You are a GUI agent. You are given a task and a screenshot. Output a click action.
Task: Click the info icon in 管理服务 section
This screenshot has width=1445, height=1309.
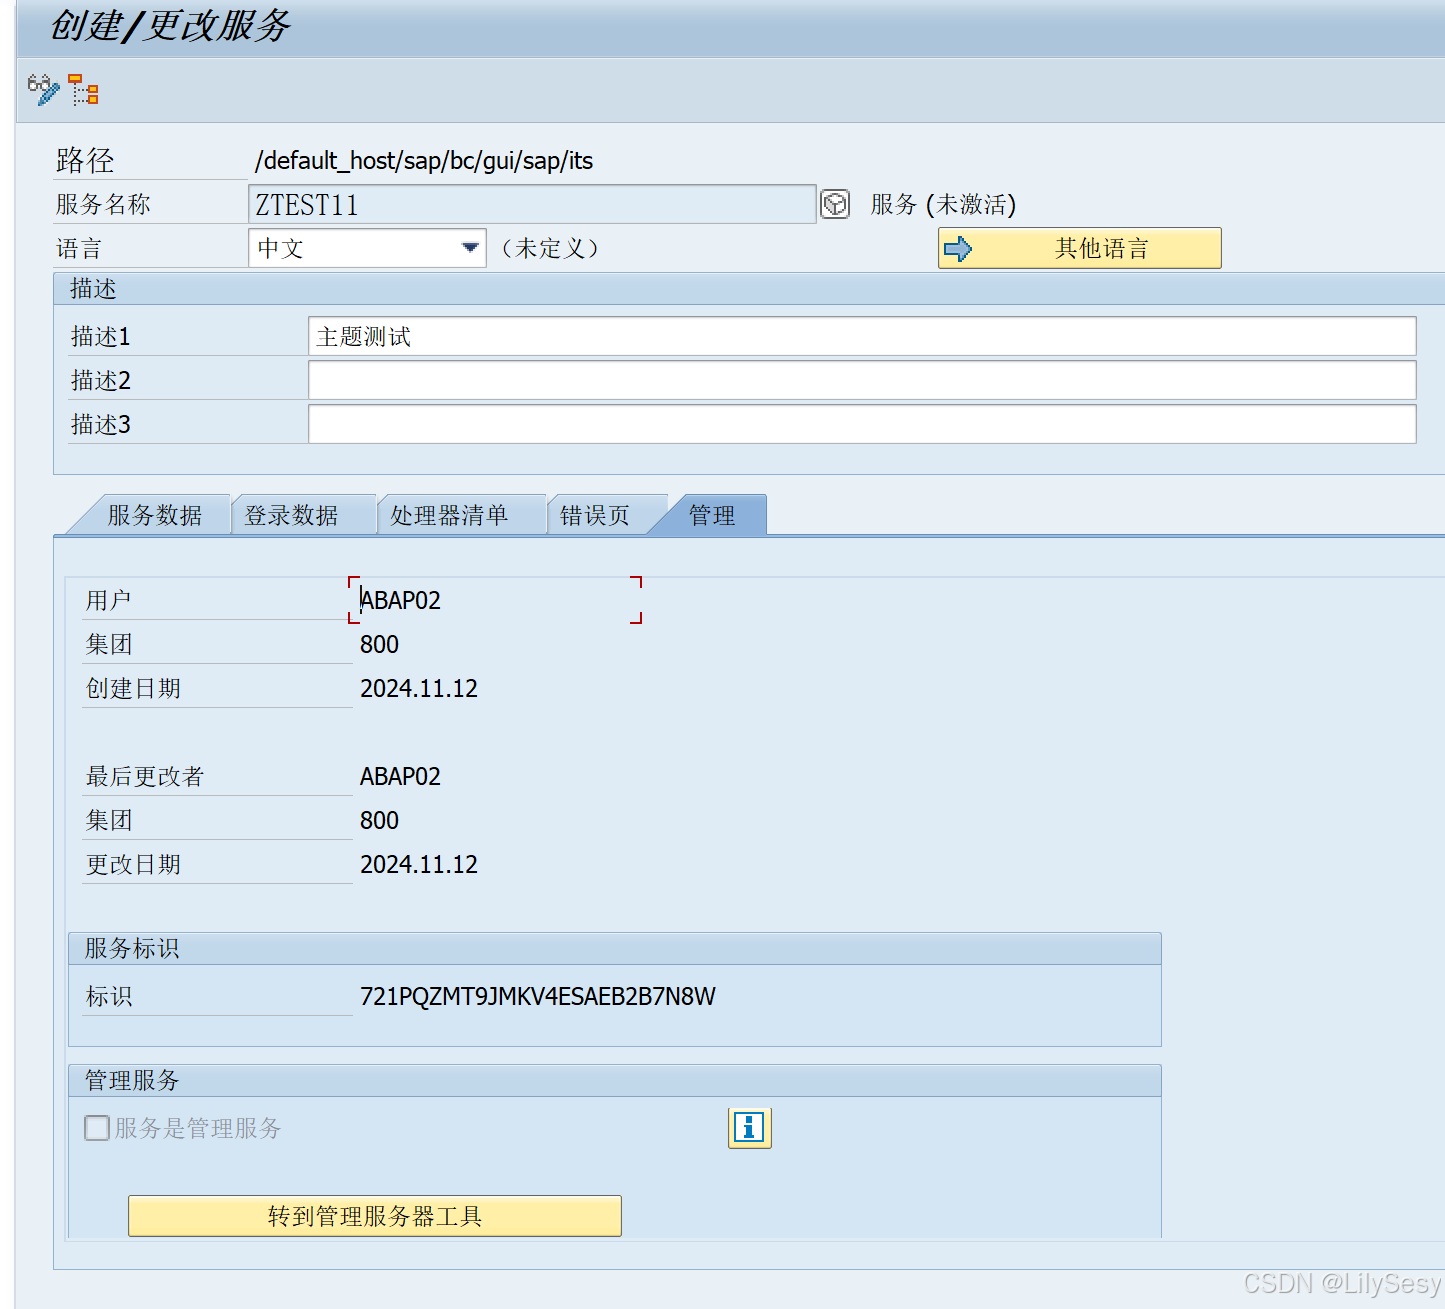click(x=748, y=1128)
